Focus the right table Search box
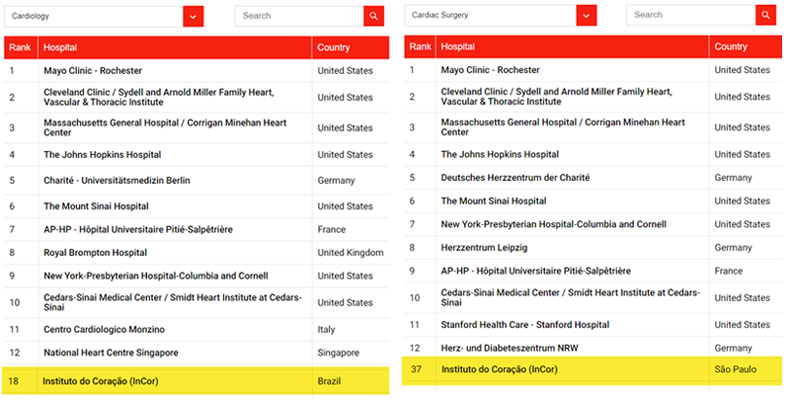The height and width of the screenshot is (403, 790). click(691, 15)
